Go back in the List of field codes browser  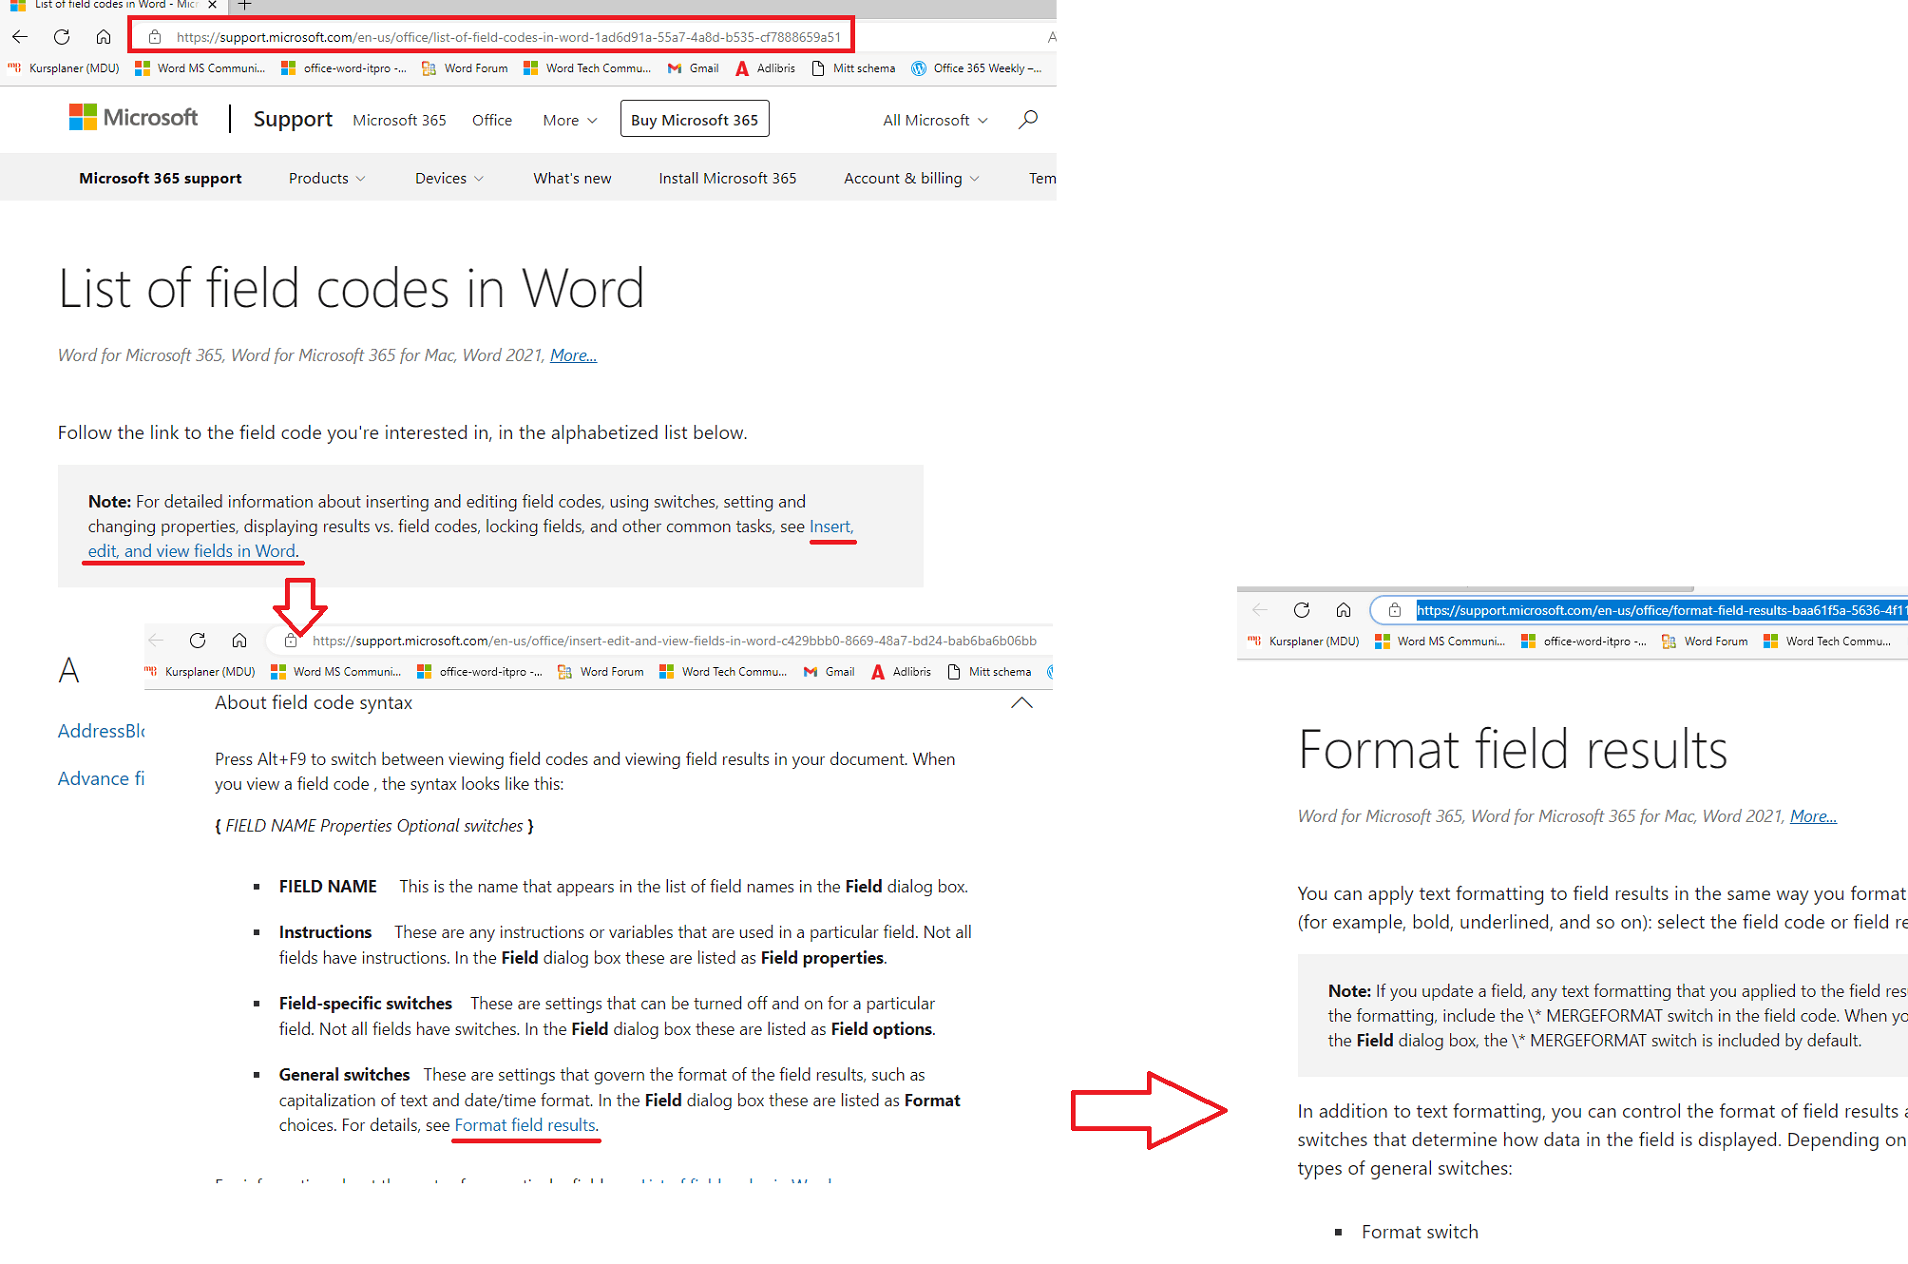click(x=20, y=37)
